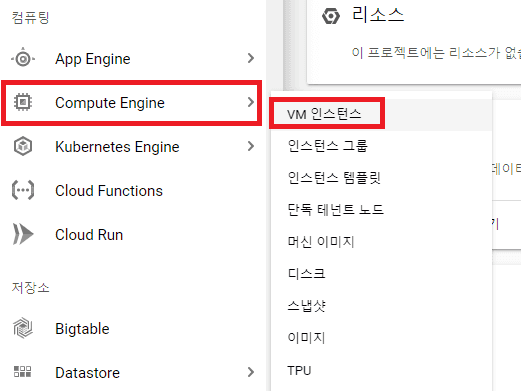Click the Compute Engine chip icon
This screenshot has height=391, width=521.
[x=23, y=102]
